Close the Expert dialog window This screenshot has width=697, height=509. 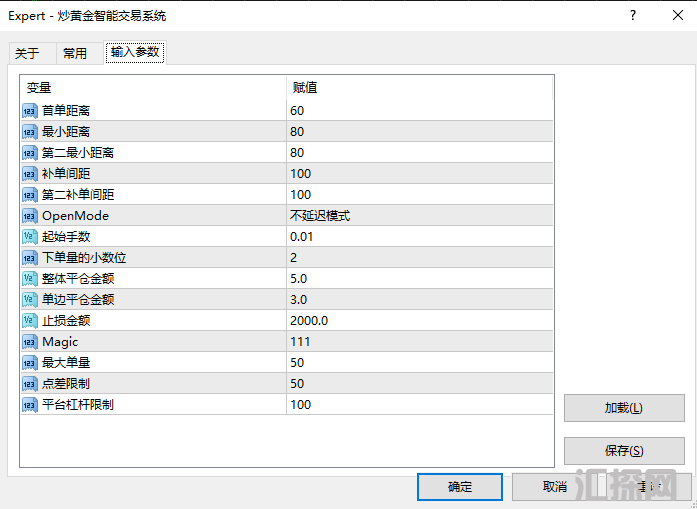pos(678,16)
